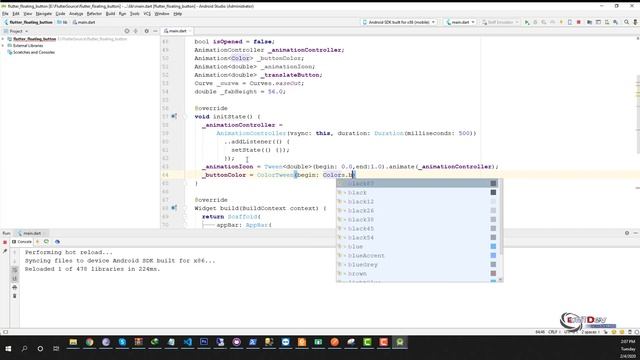Select blue completion suggestion
Screen dimensions: 640x360
click(416, 247)
